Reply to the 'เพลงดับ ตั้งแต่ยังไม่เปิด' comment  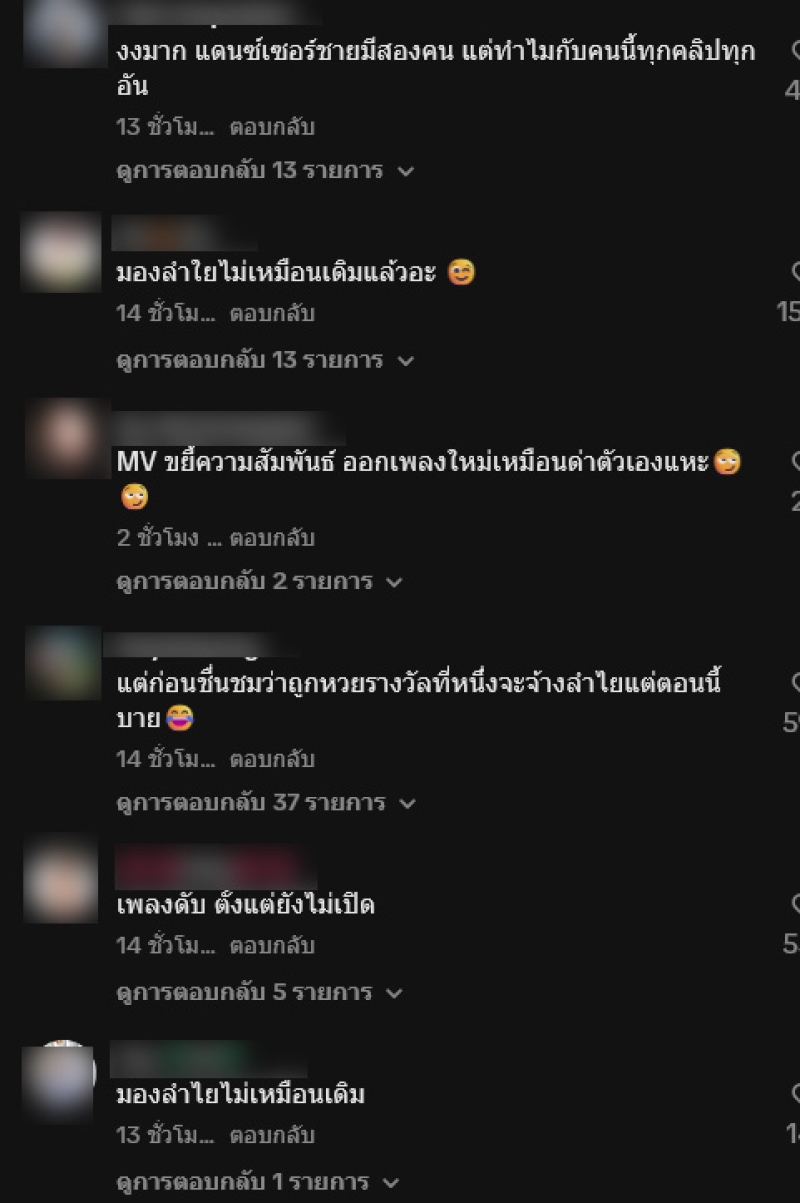pos(272,945)
